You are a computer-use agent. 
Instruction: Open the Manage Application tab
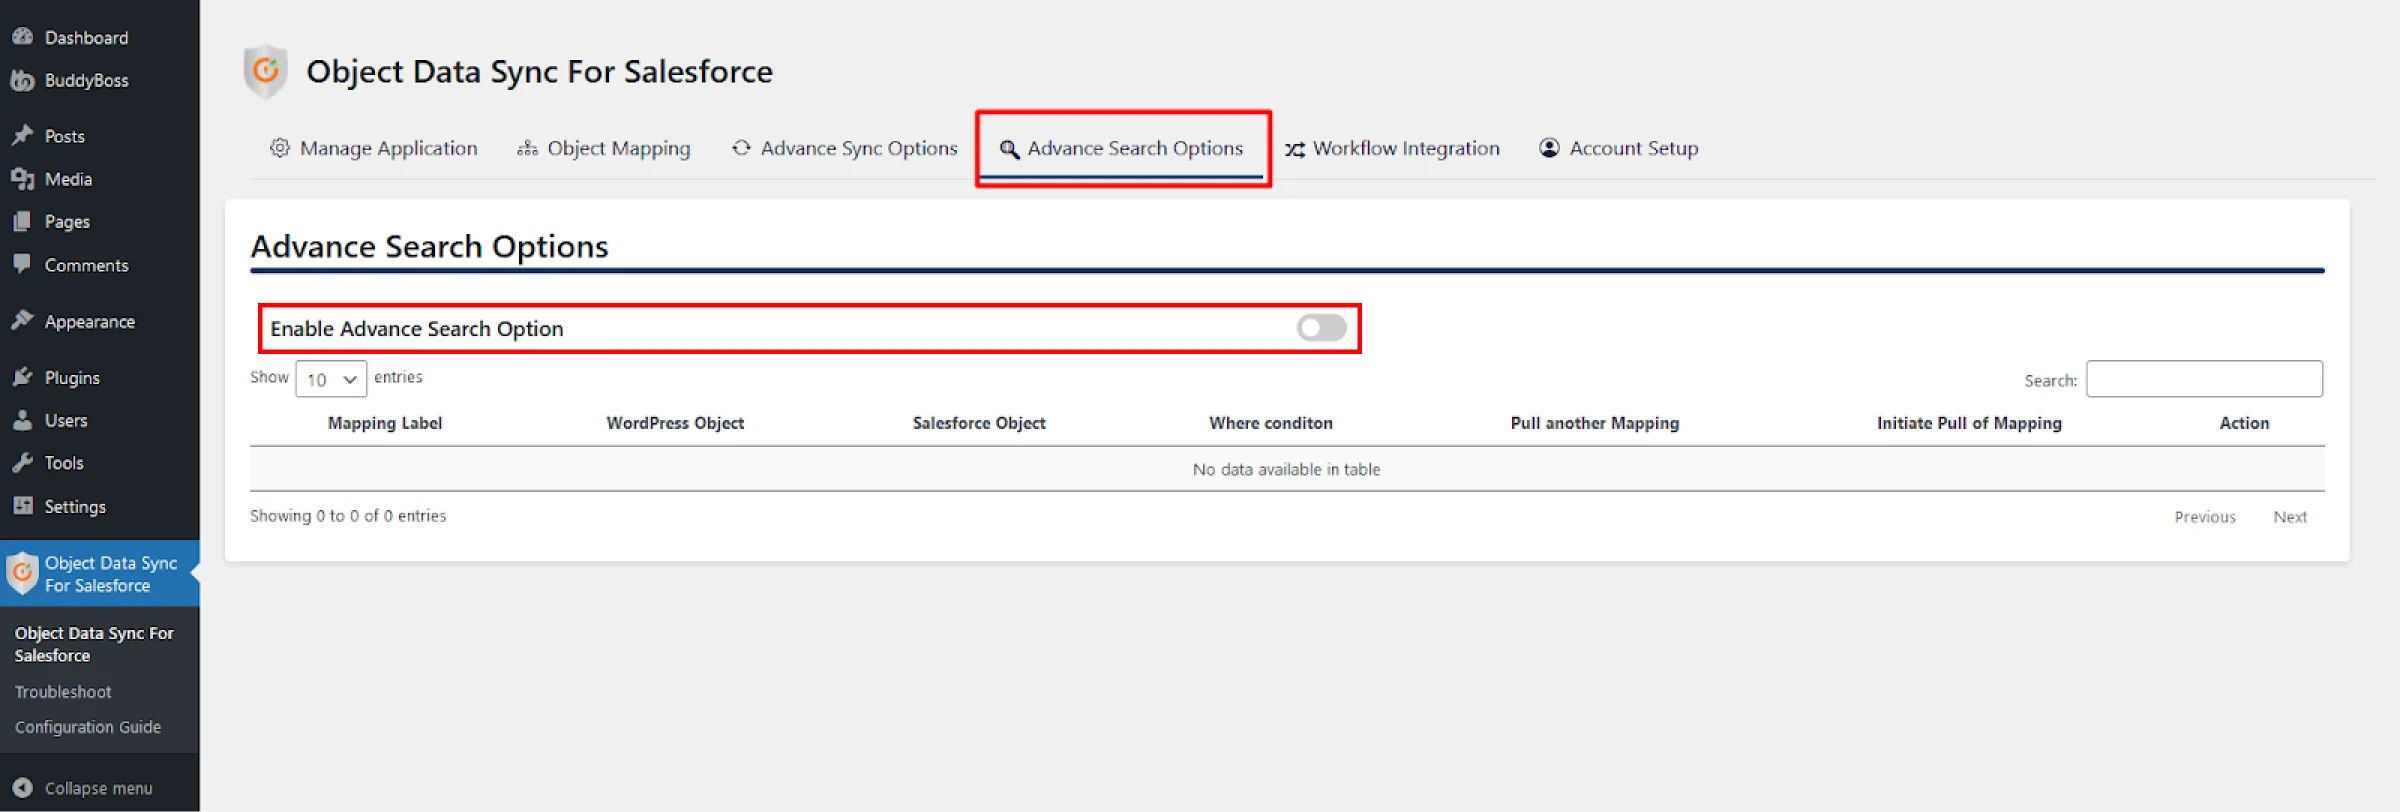click(x=374, y=148)
